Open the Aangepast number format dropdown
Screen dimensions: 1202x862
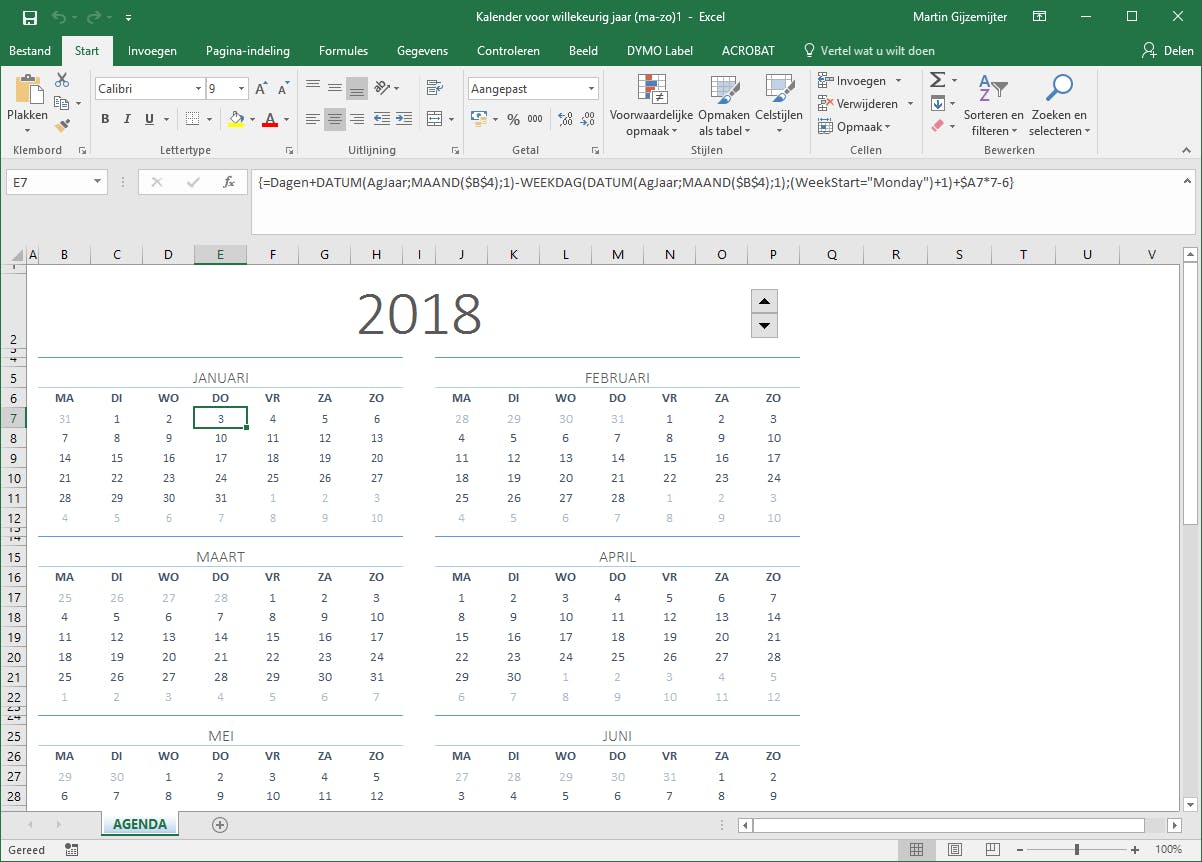(x=590, y=88)
